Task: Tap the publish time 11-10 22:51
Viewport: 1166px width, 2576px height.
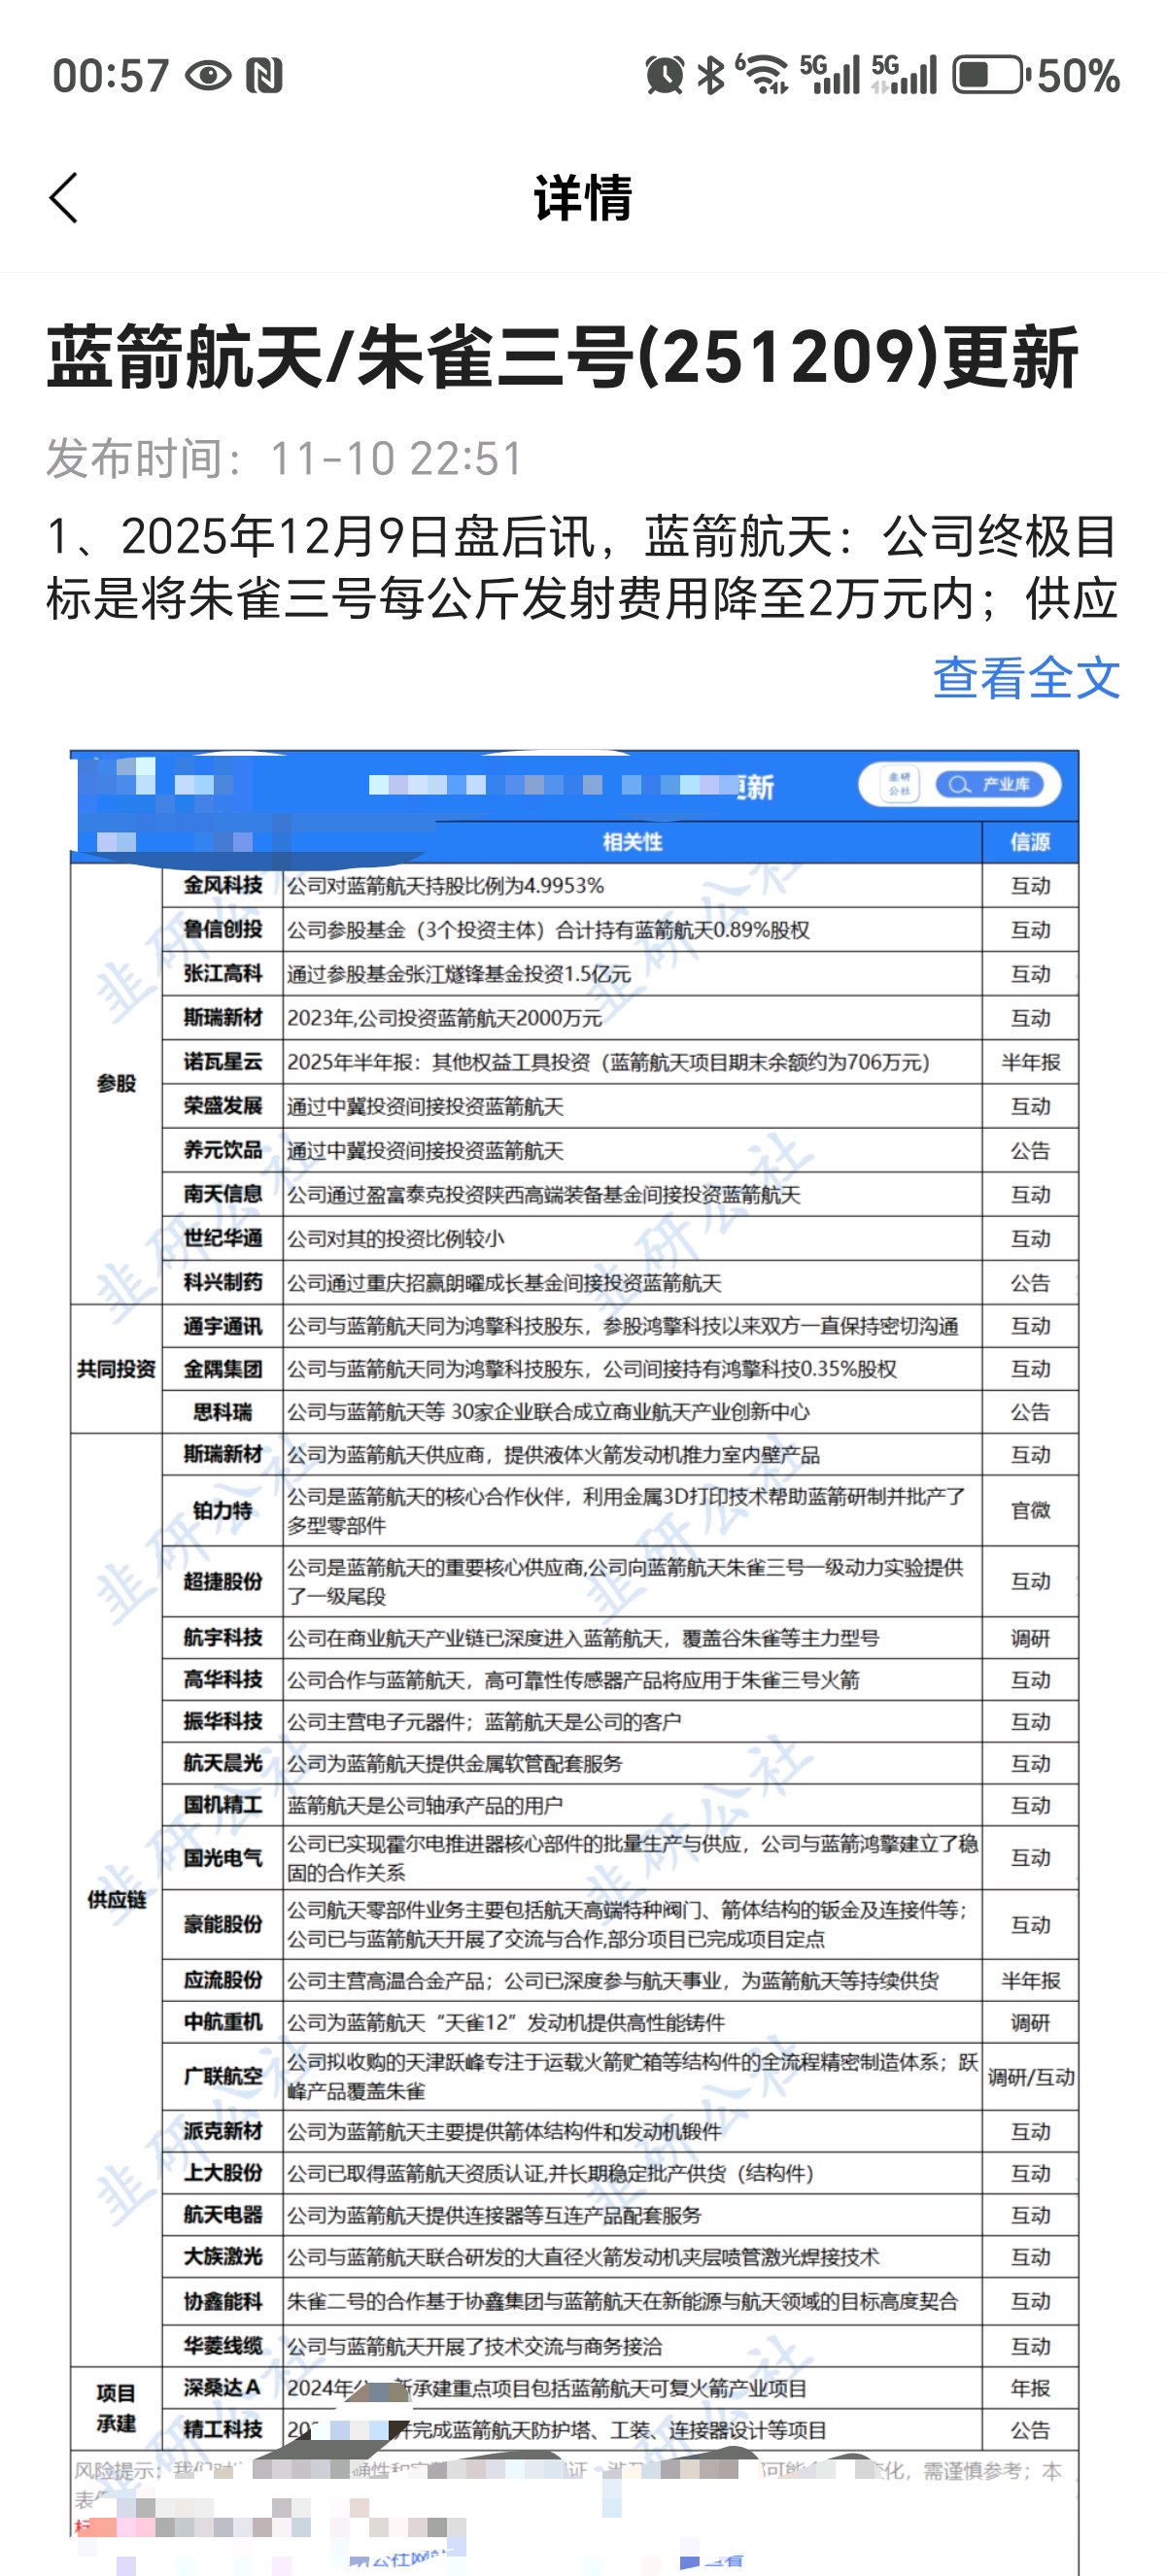Action: click(x=396, y=459)
